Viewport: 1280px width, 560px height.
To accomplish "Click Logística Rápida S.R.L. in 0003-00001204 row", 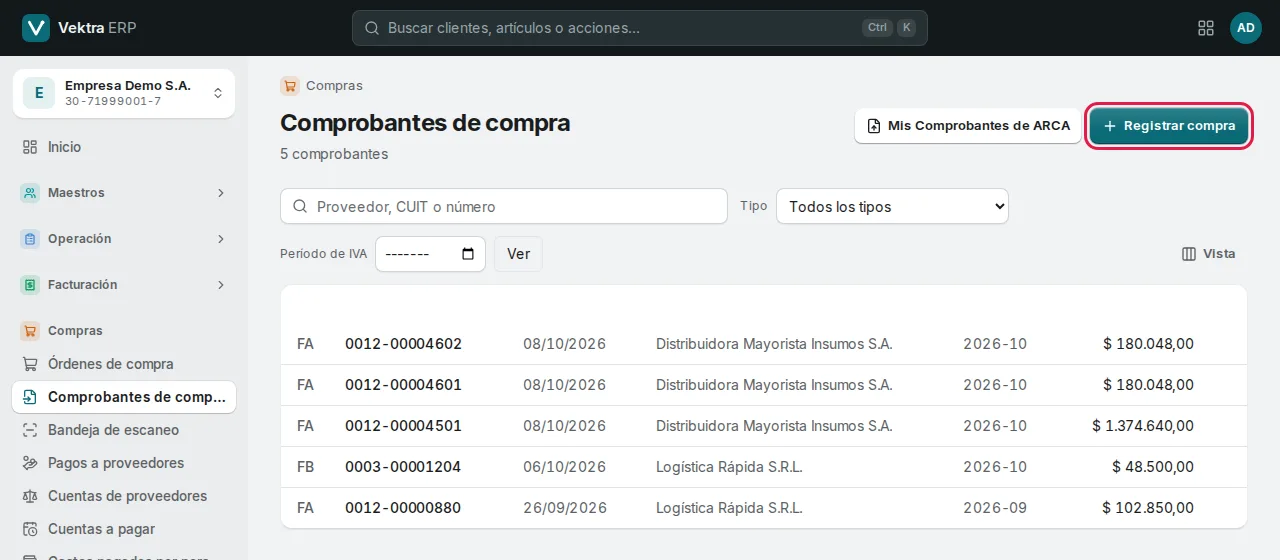I will 729,467.
